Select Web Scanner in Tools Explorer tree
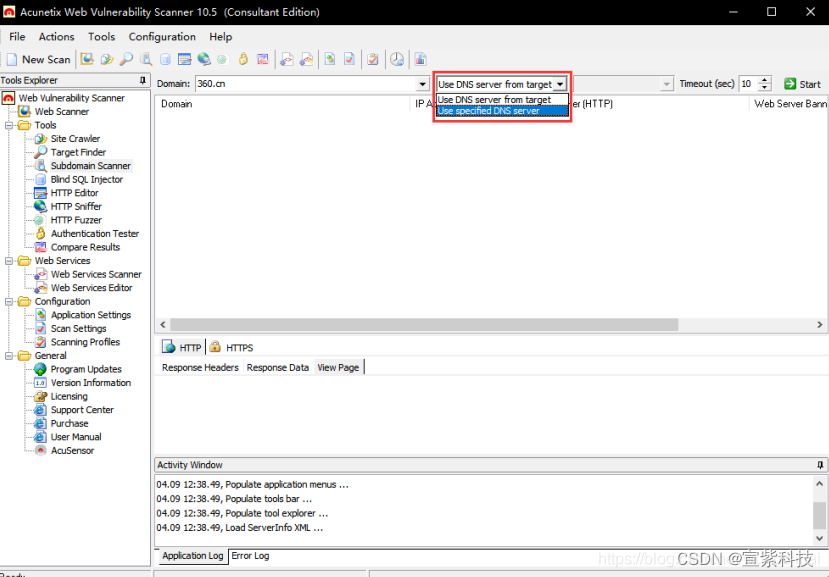 [x=62, y=112]
